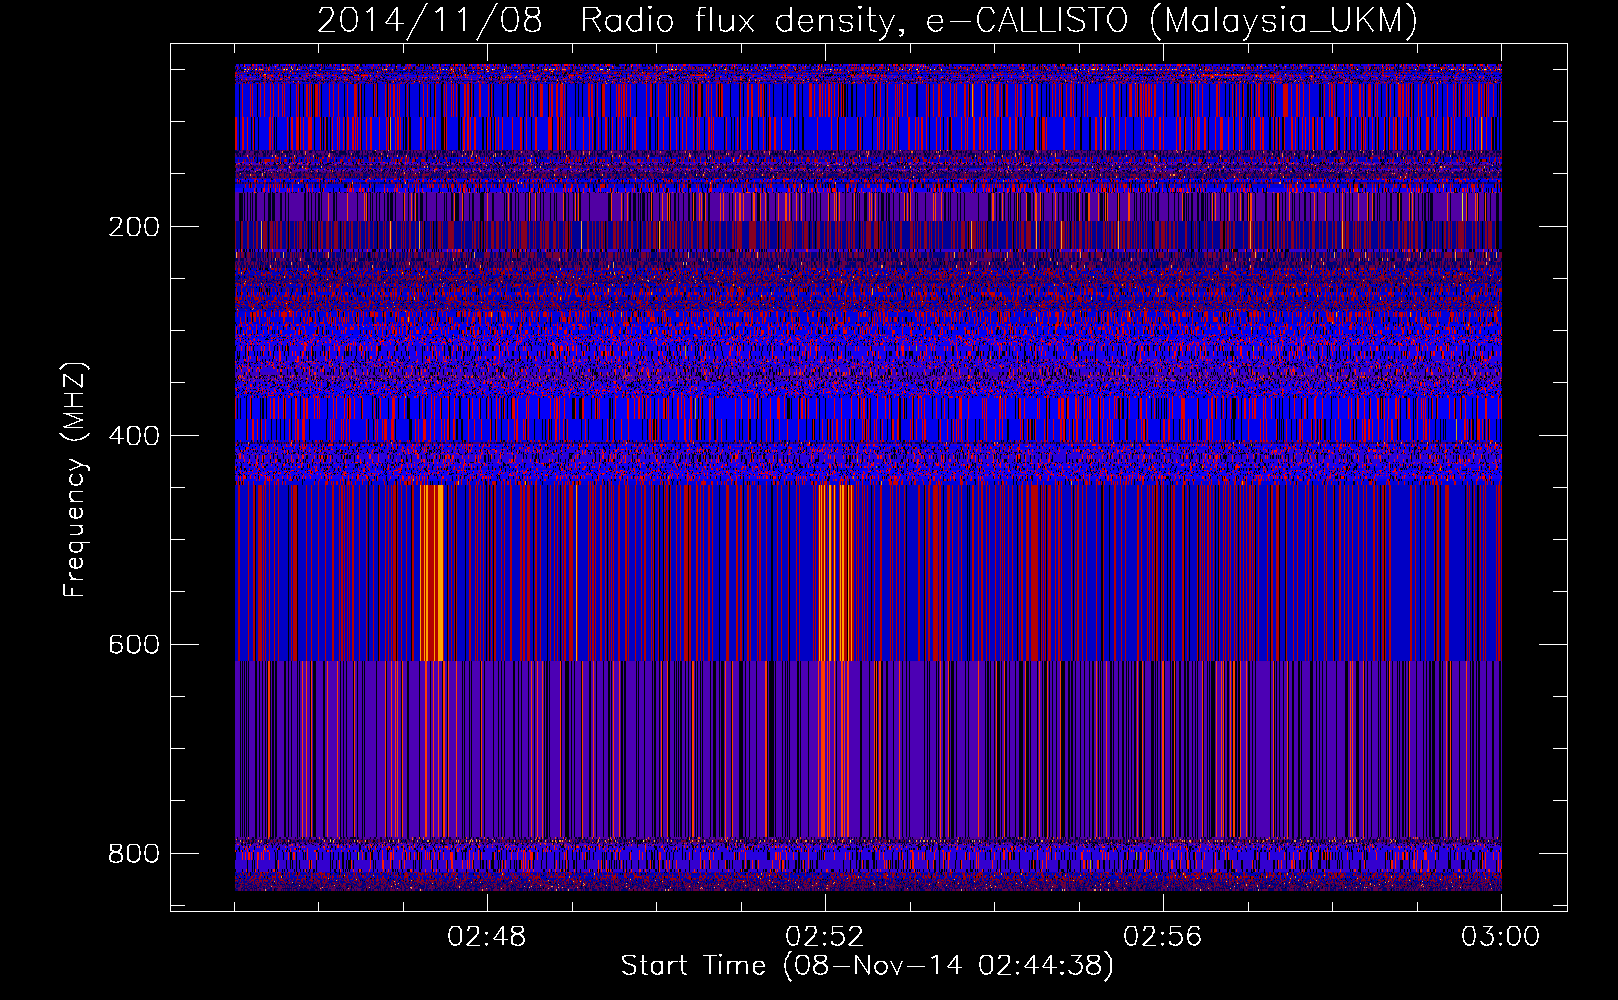
Task: Click the 200 frequency axis label
Action: (134, 227)
